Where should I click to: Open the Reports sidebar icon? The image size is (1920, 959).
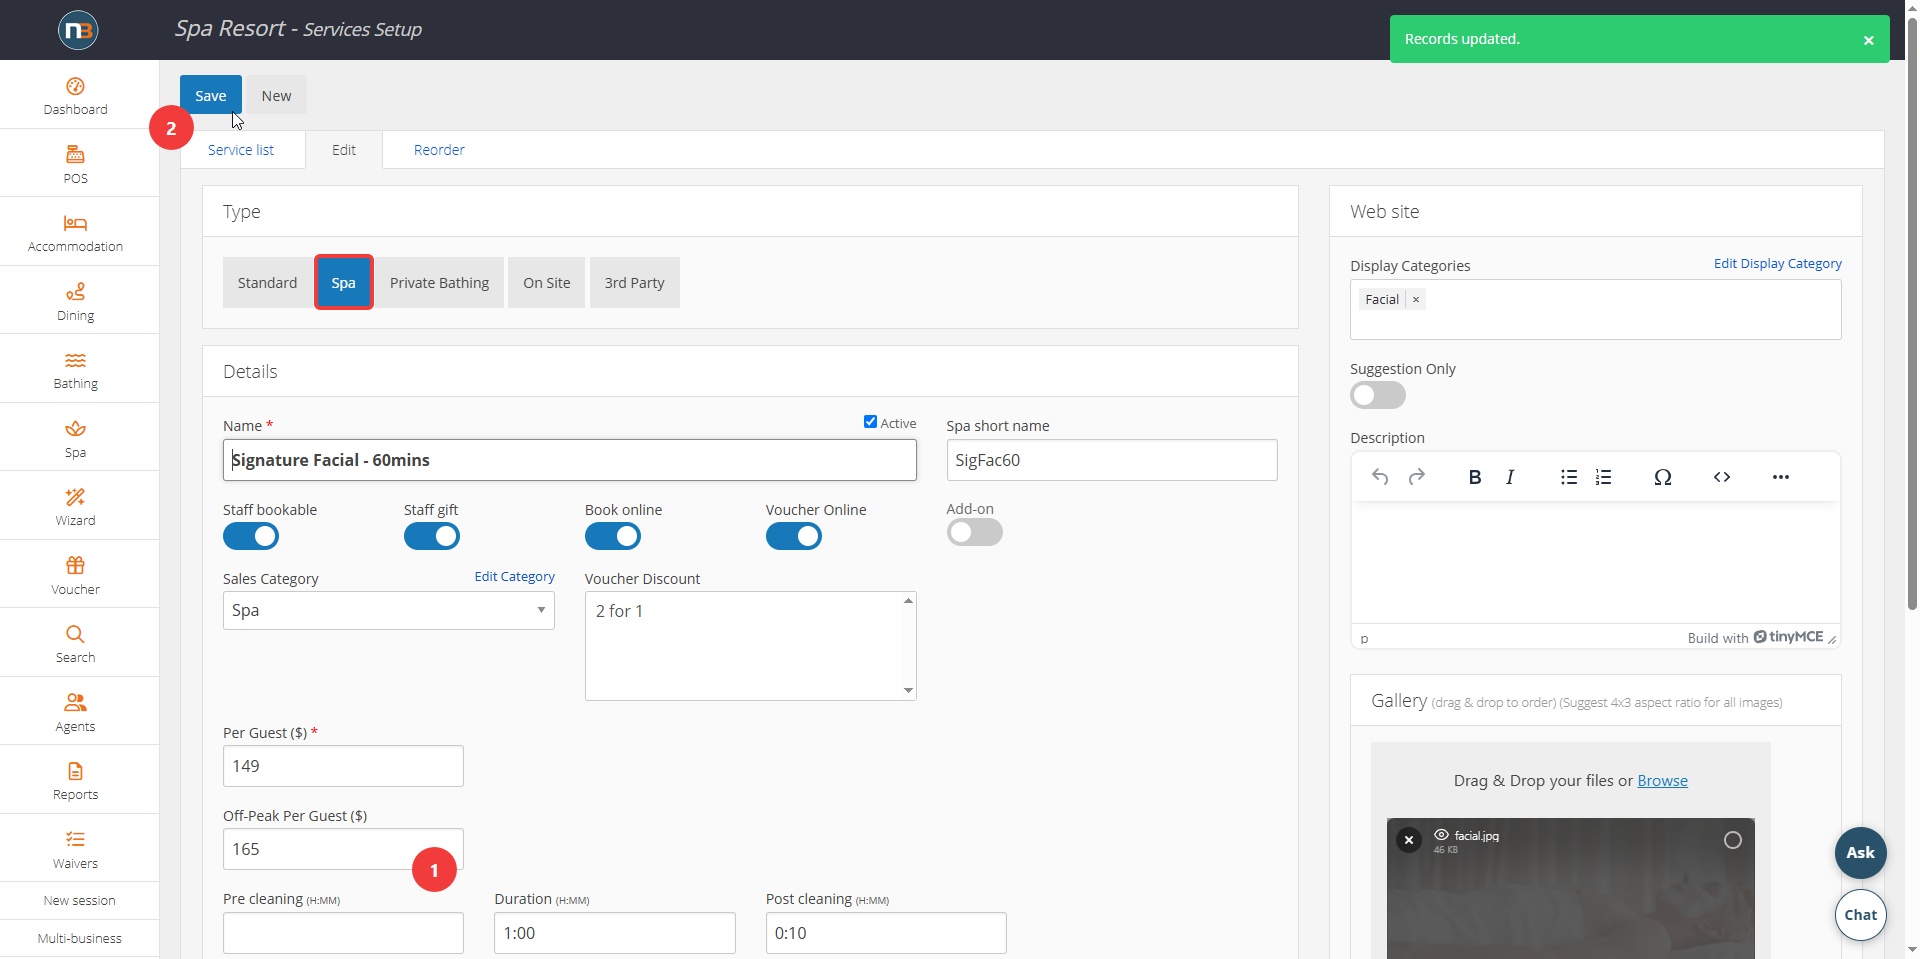tap(75, 771)
